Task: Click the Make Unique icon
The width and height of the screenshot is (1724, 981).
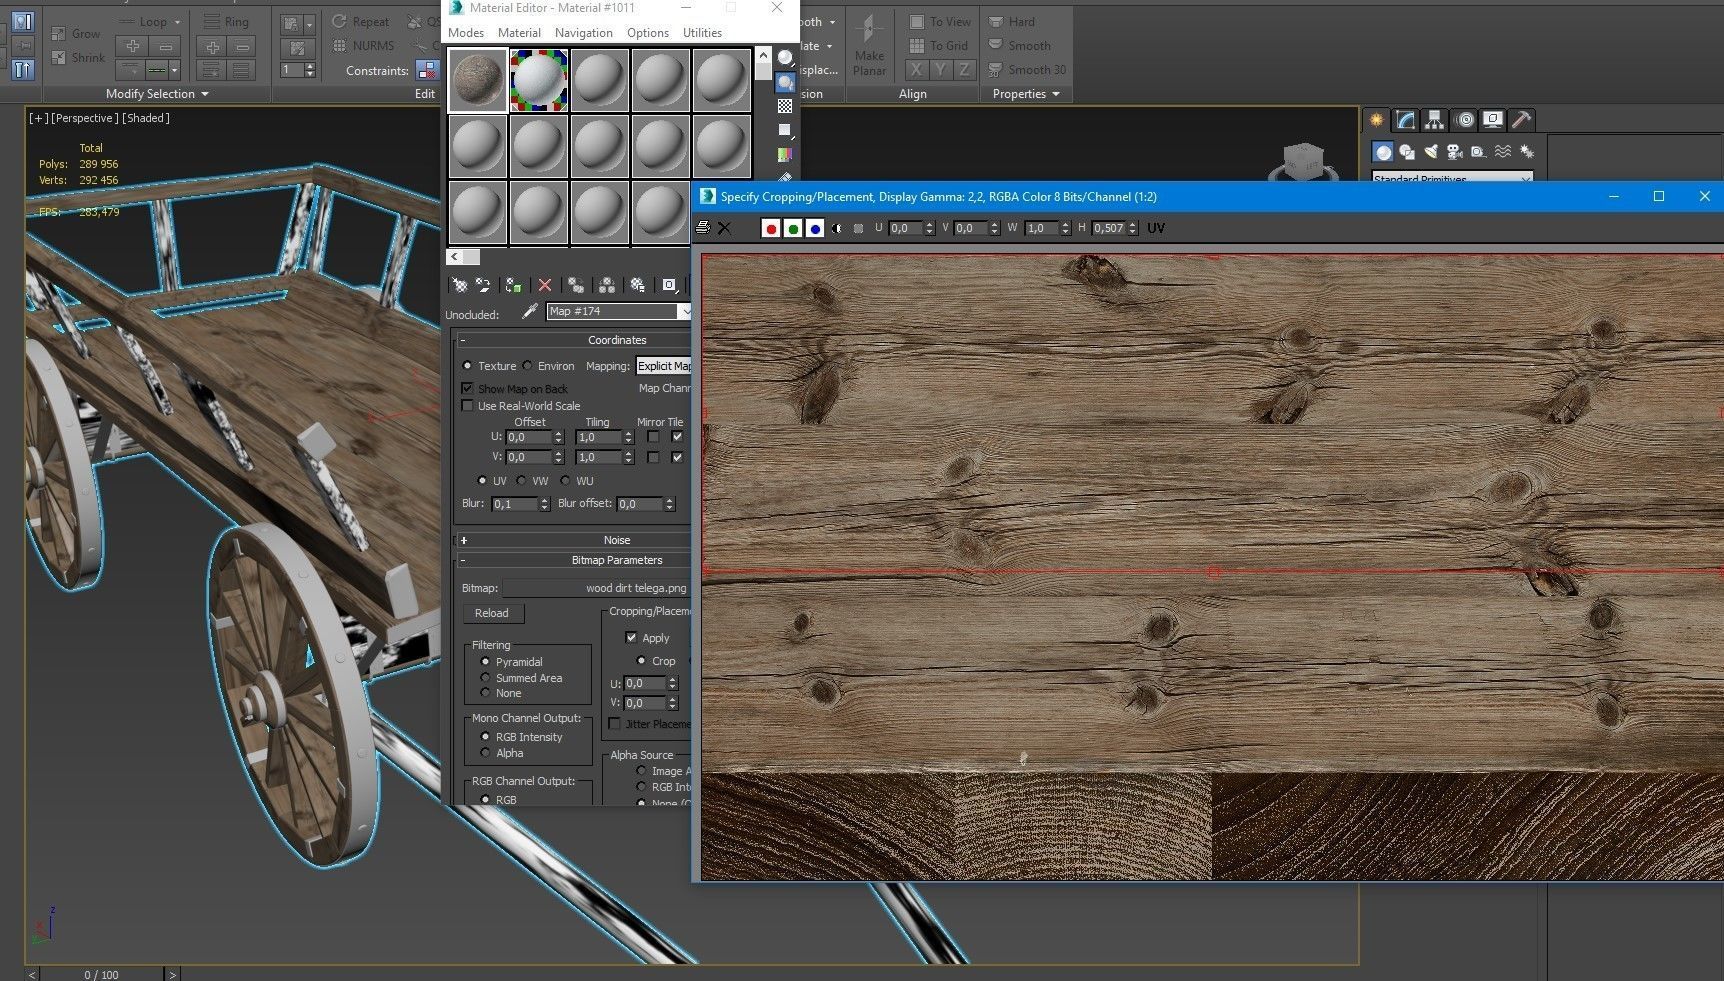Action: [x=607, y=285]
